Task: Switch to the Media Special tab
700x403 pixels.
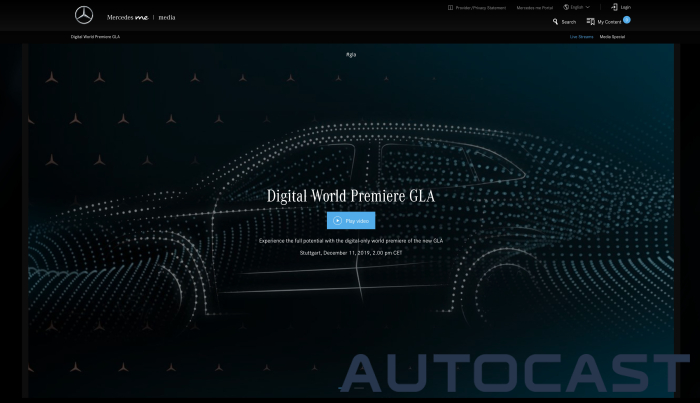Action: click(612, 37)
